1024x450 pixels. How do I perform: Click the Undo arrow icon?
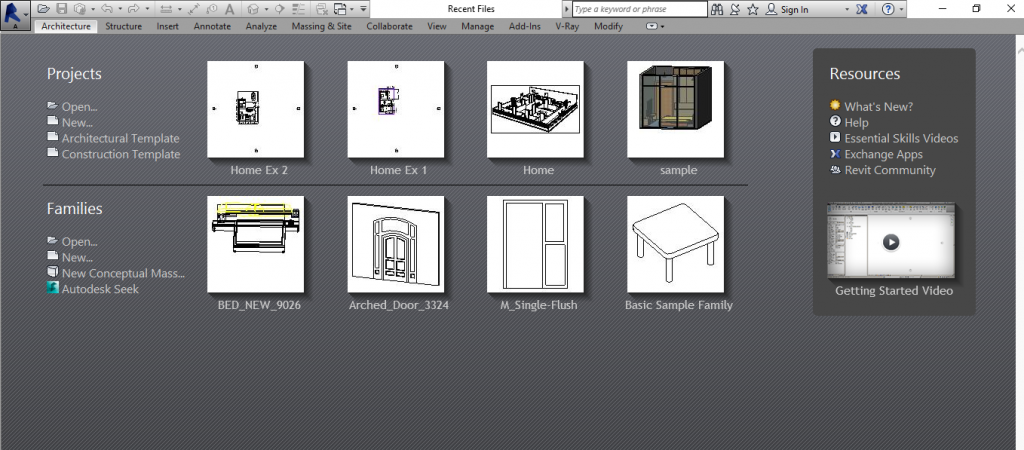click(x=107, y=9)
